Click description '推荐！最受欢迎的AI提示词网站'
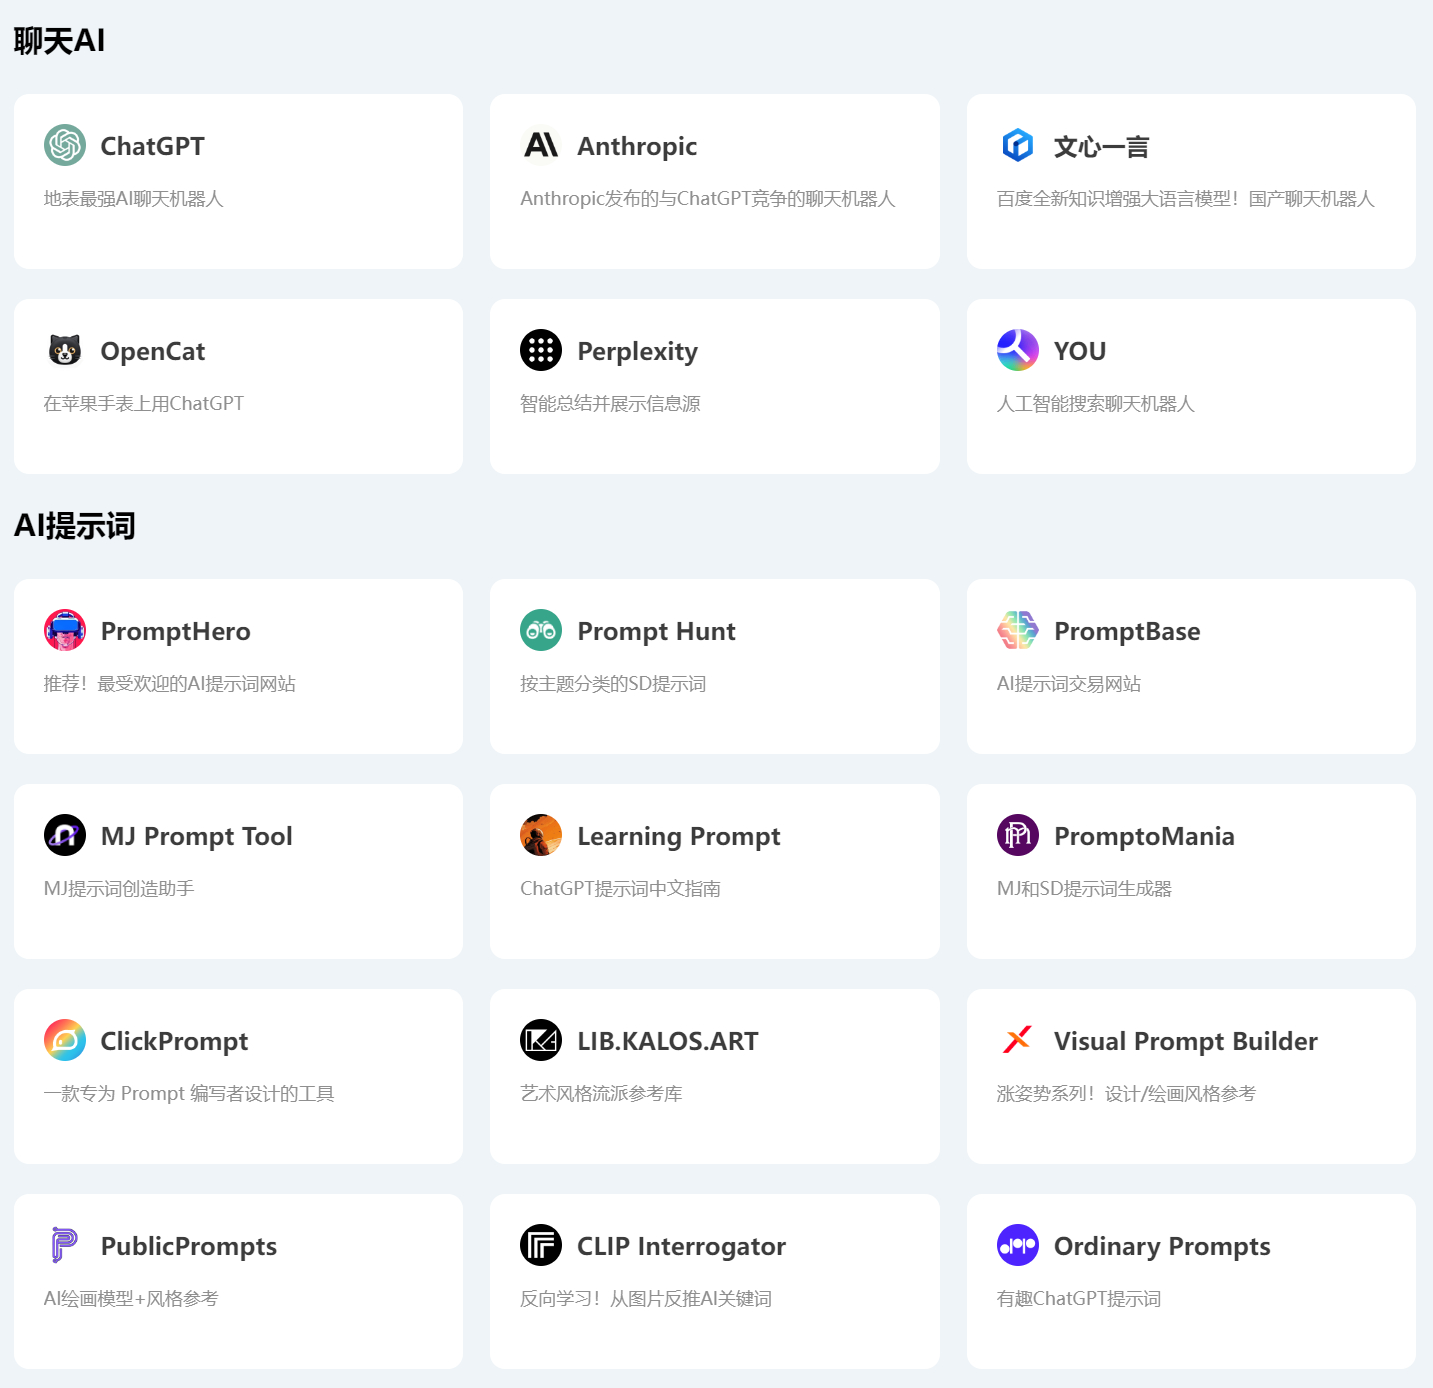The height and width of the screenshot is (1388, 1433). [170, 684]
